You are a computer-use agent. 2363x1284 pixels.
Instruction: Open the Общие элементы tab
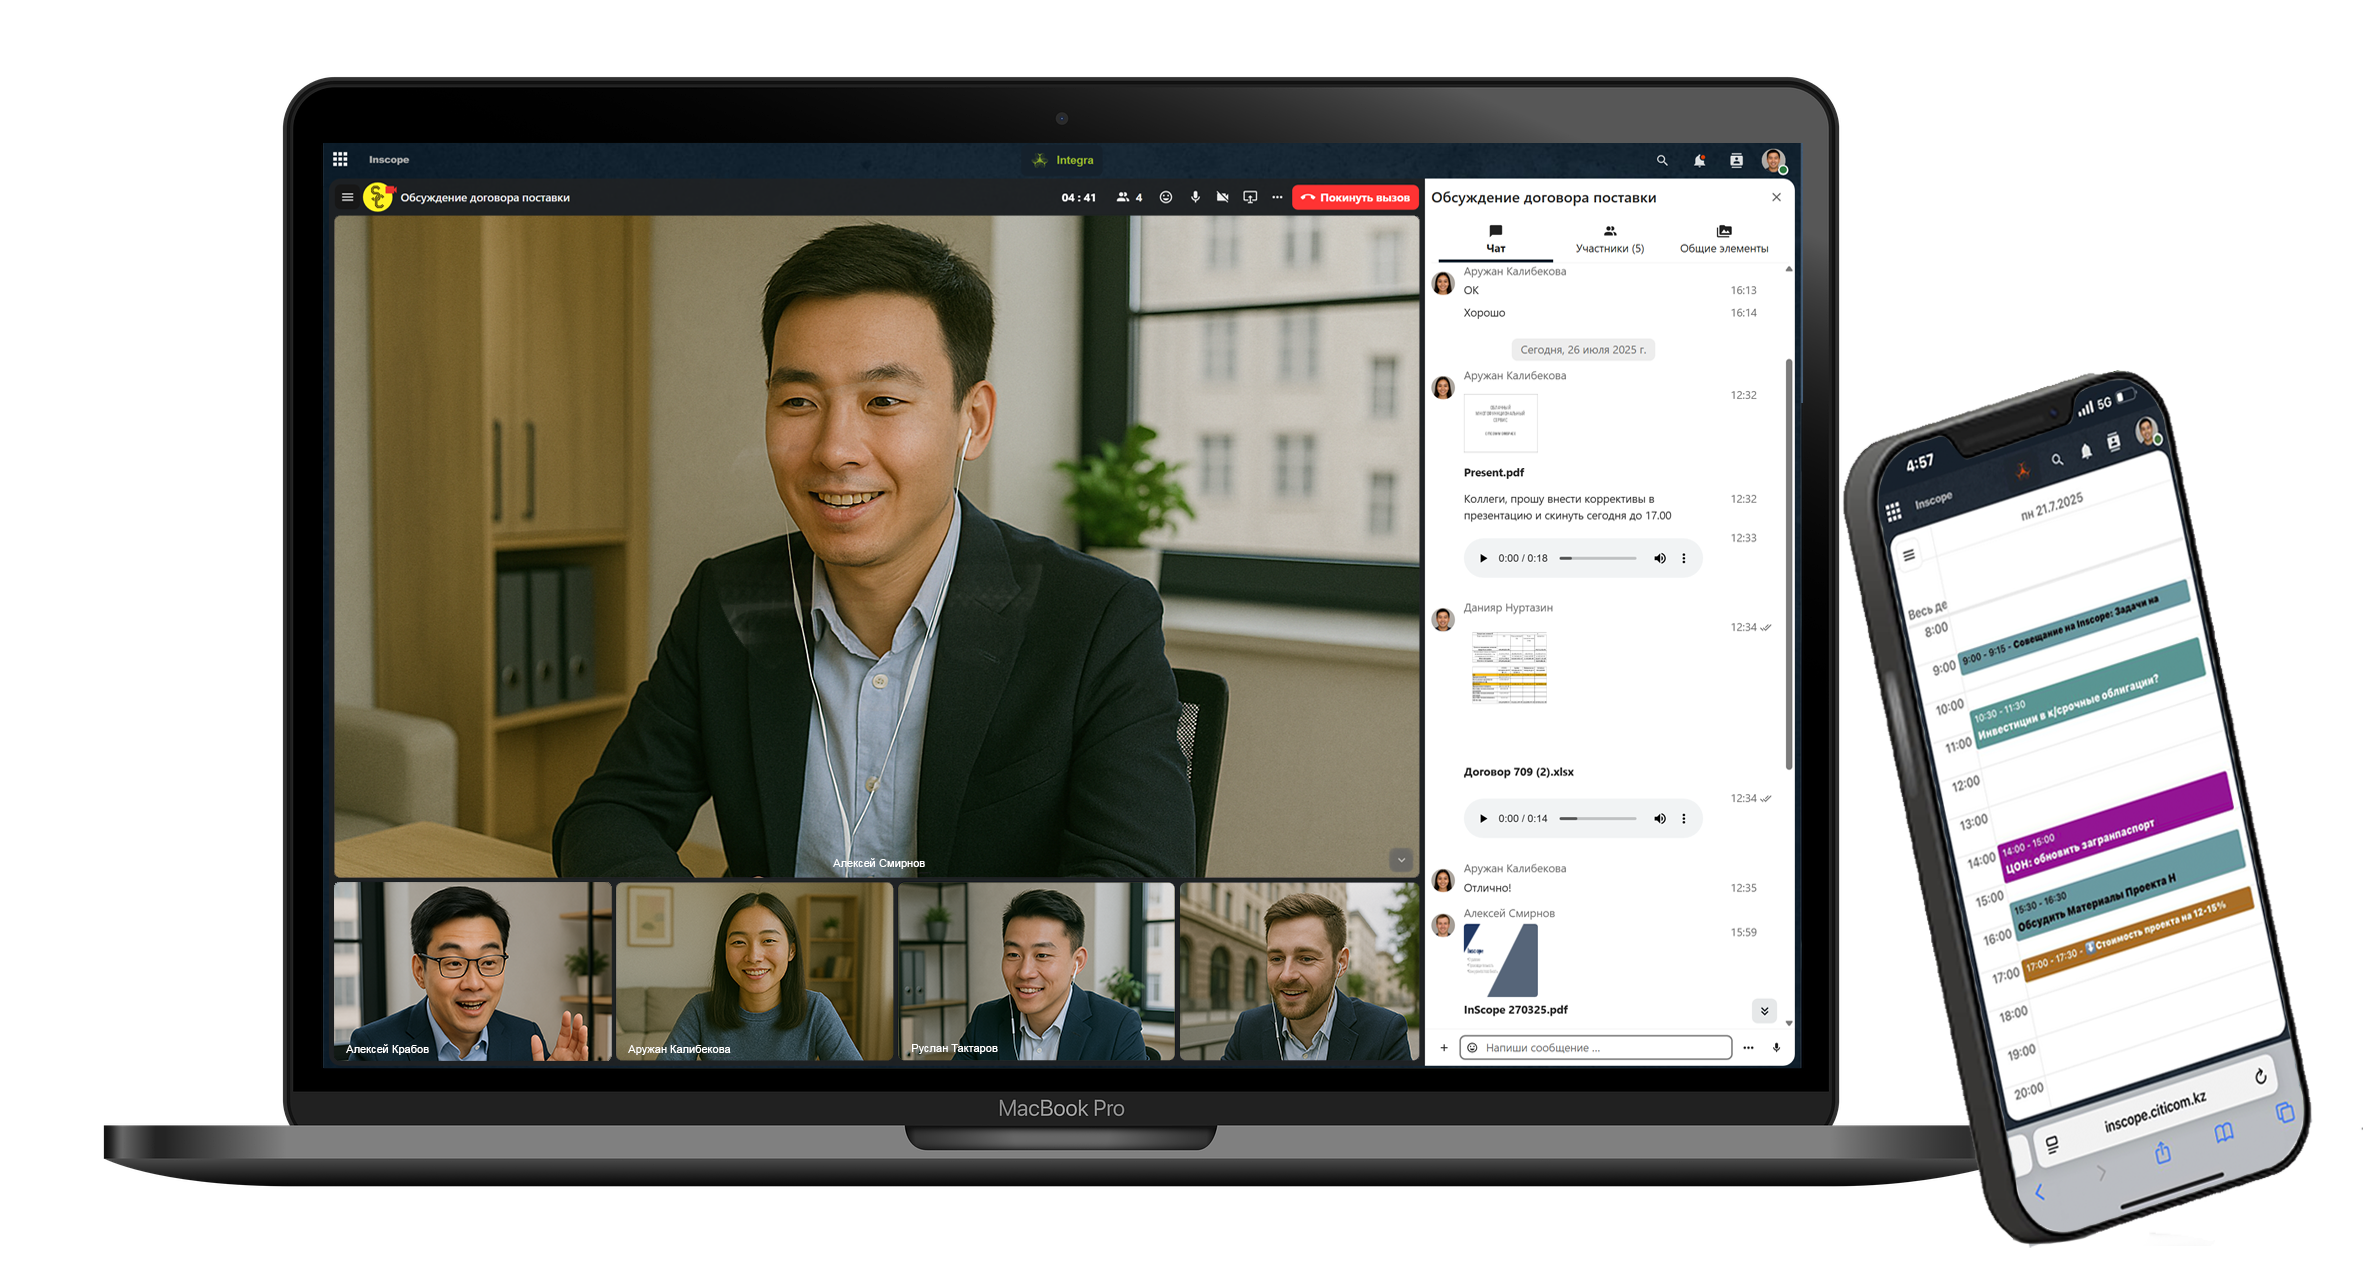[x=1723, y=239]
